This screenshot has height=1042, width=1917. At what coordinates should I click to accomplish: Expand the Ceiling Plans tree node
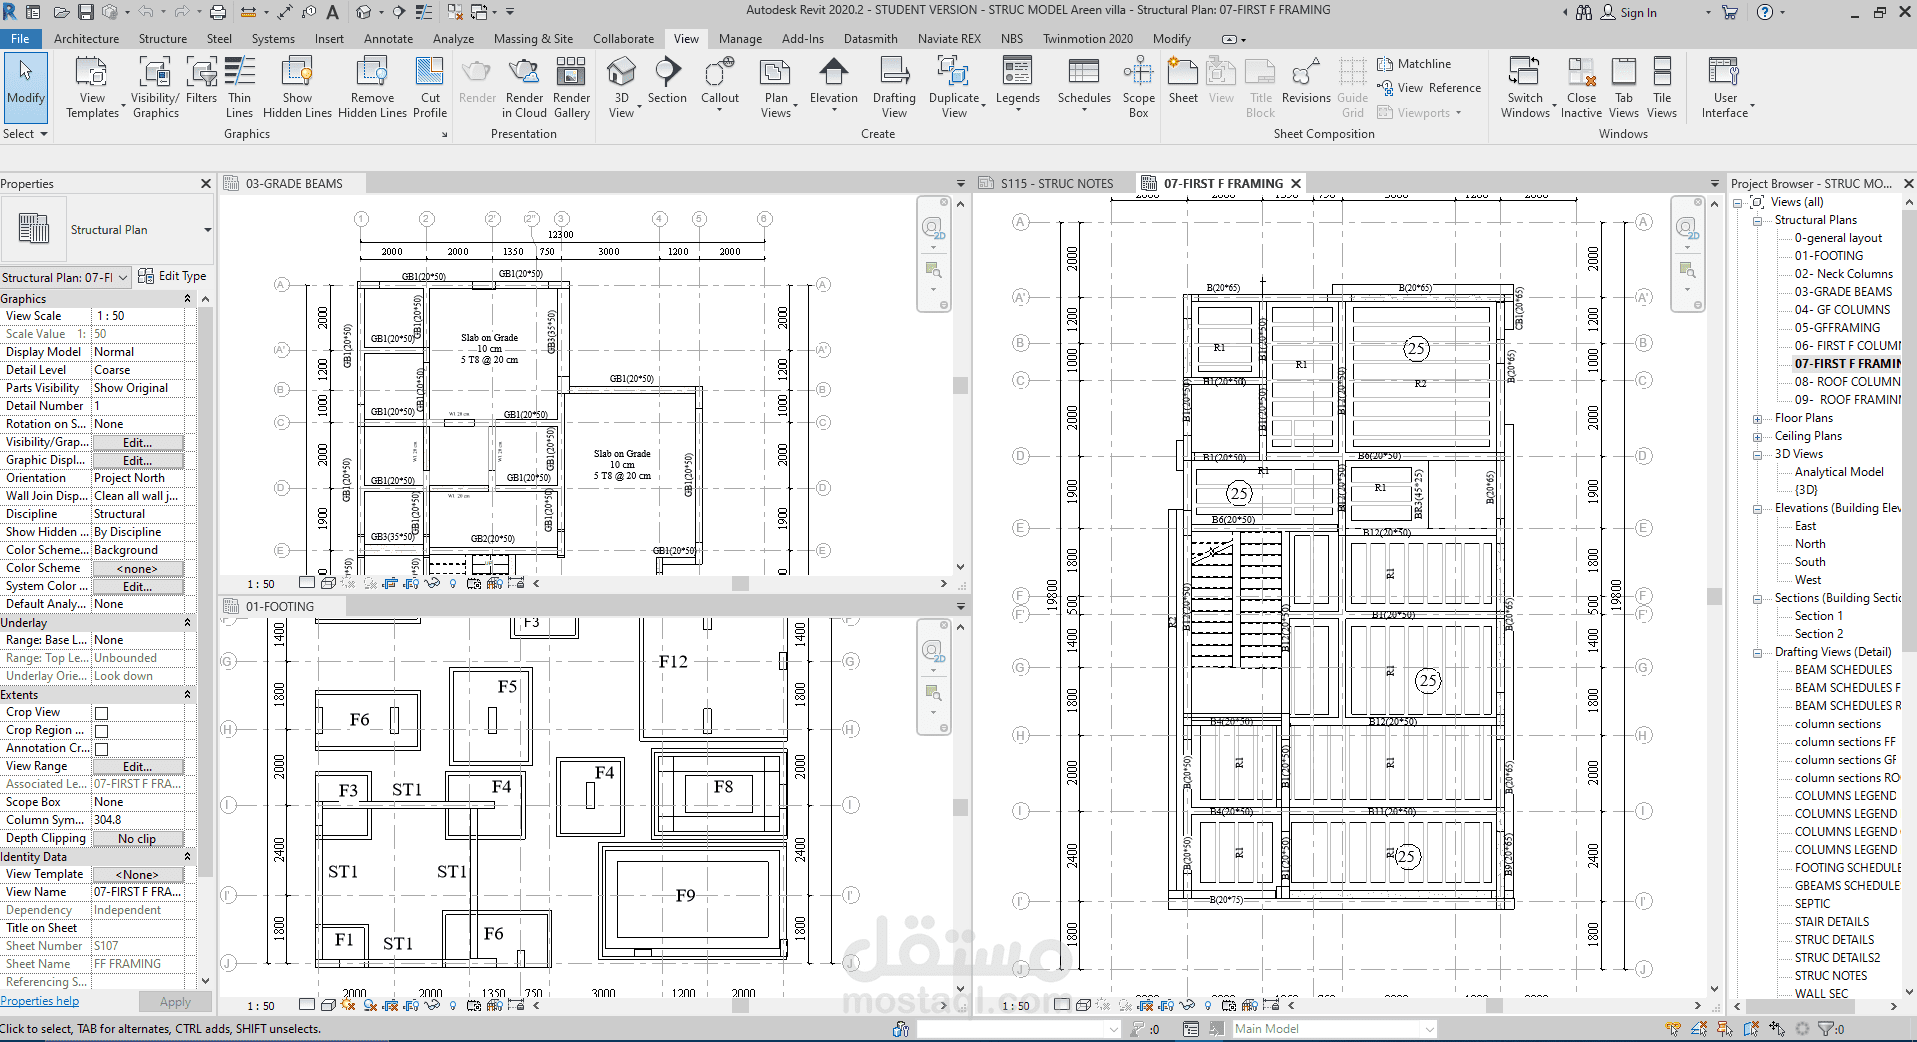pos(1757,437)
